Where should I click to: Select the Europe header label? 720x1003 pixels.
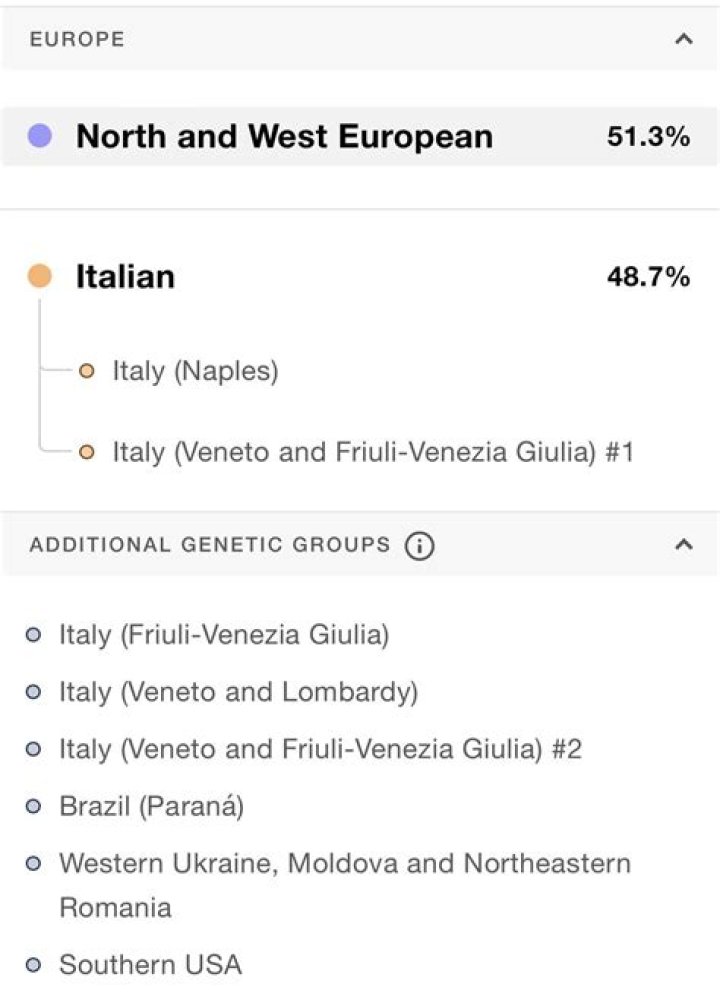click(78, 40)
